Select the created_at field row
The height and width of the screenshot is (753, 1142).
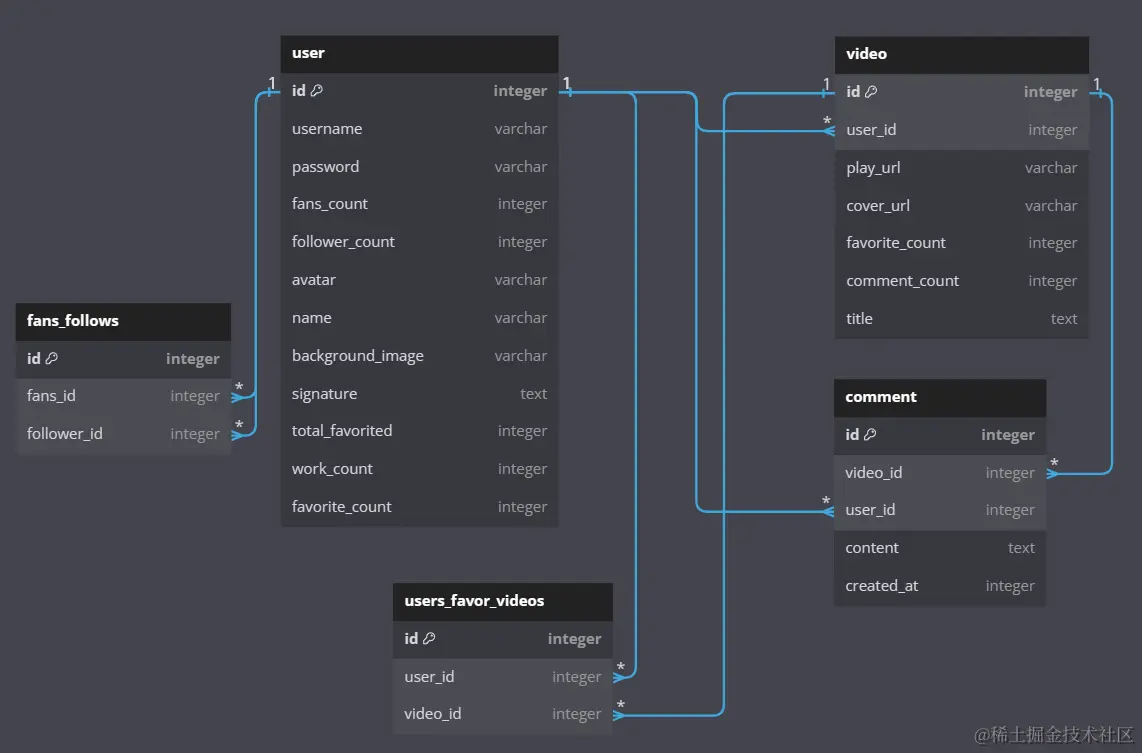click(940, 586)
